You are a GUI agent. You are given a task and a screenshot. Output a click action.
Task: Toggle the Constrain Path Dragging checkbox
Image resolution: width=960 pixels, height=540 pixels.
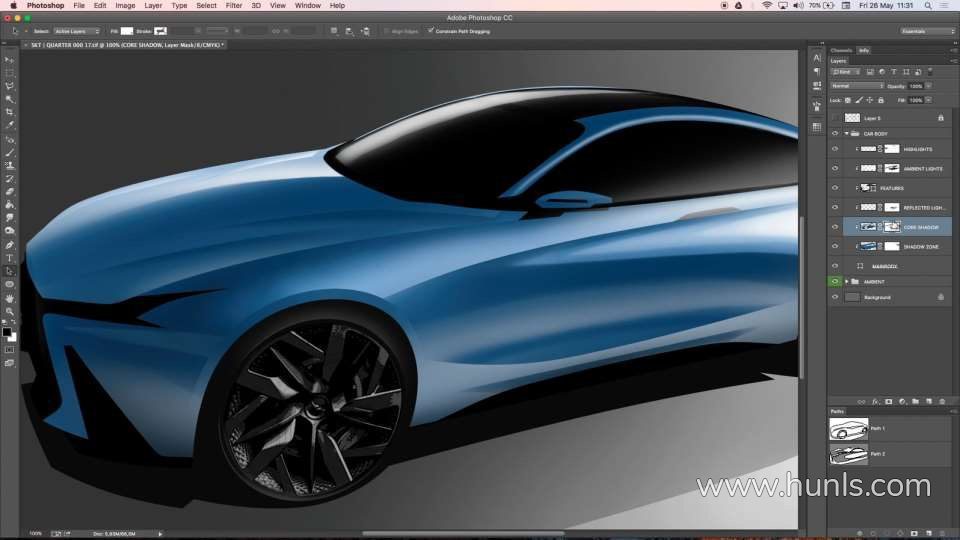pos(430,31)
